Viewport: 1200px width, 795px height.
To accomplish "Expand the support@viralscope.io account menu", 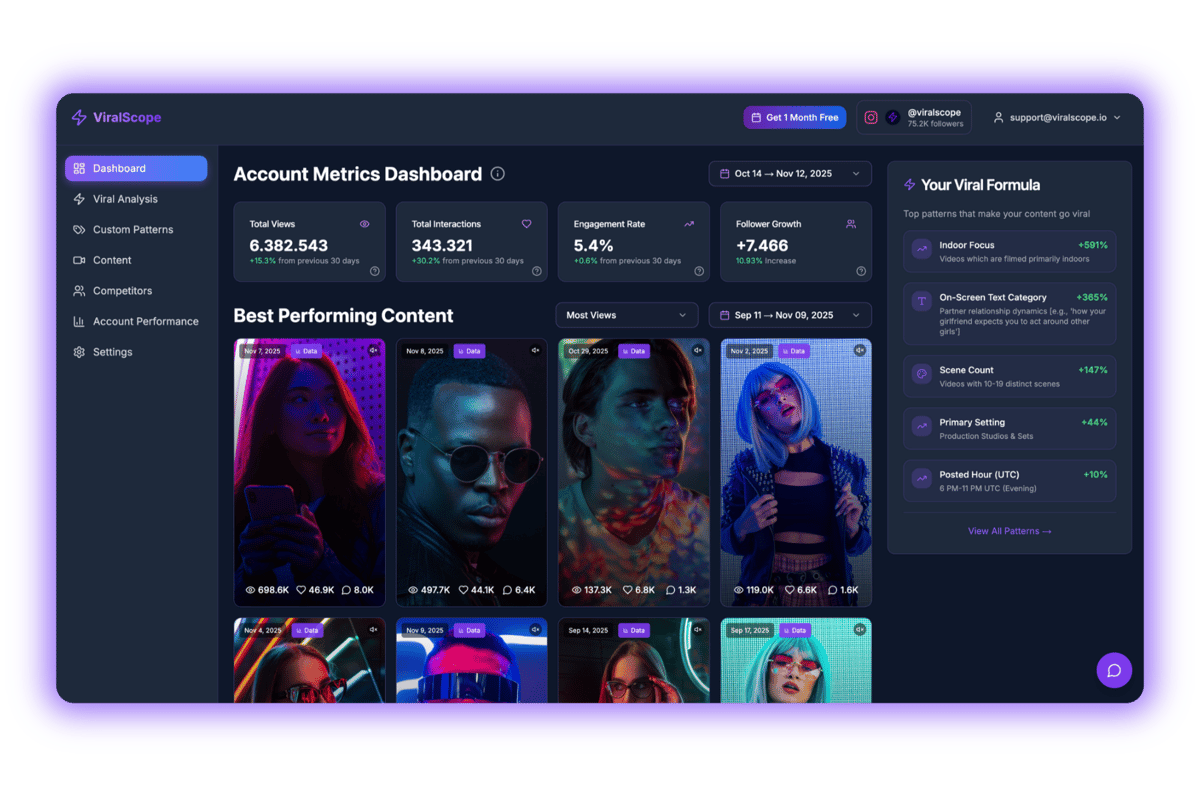I will [1055, 117].
